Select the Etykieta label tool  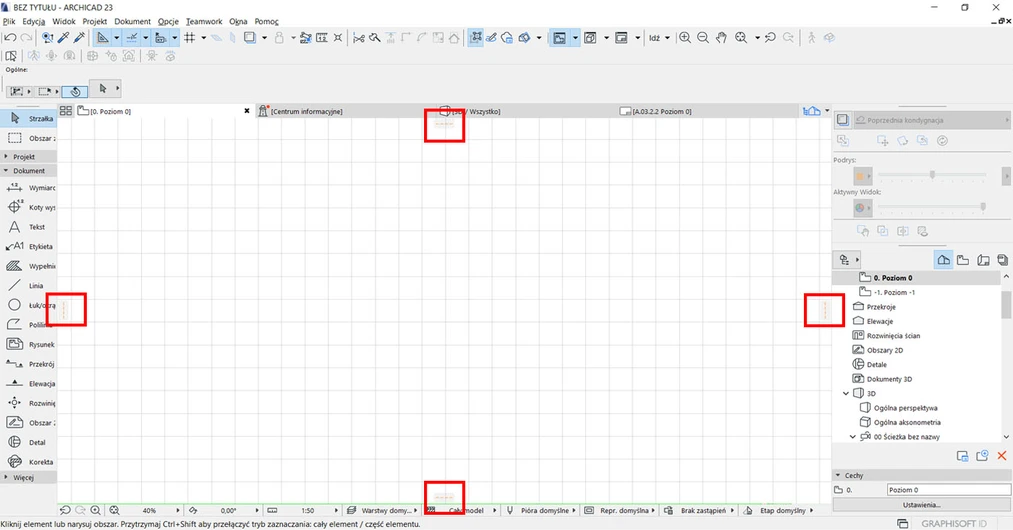pyautogui.click(x=29, y=246)
